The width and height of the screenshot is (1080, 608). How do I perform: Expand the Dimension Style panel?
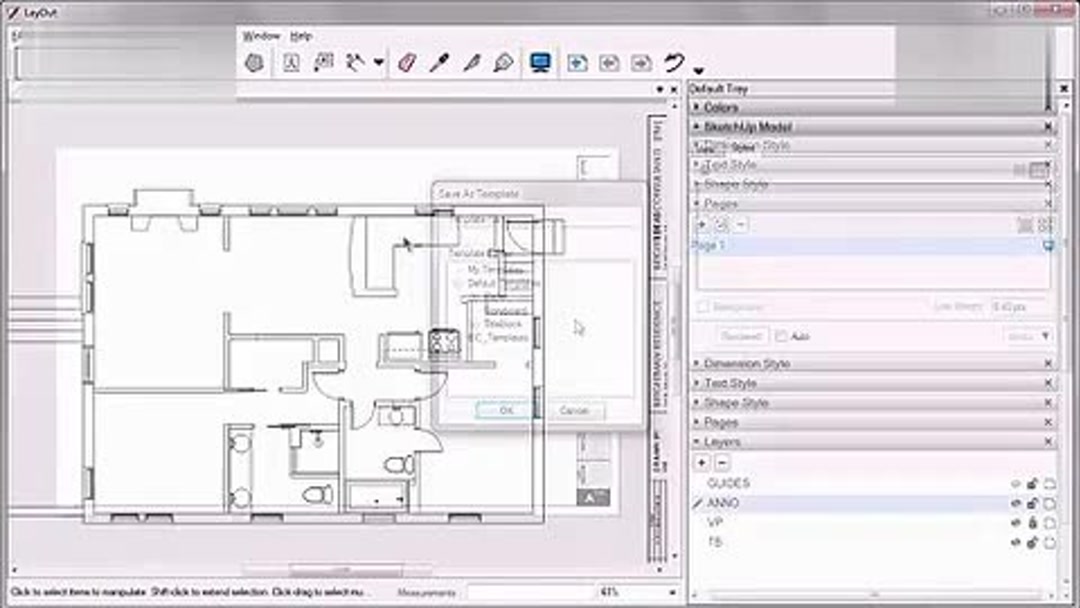pos(695,363)
